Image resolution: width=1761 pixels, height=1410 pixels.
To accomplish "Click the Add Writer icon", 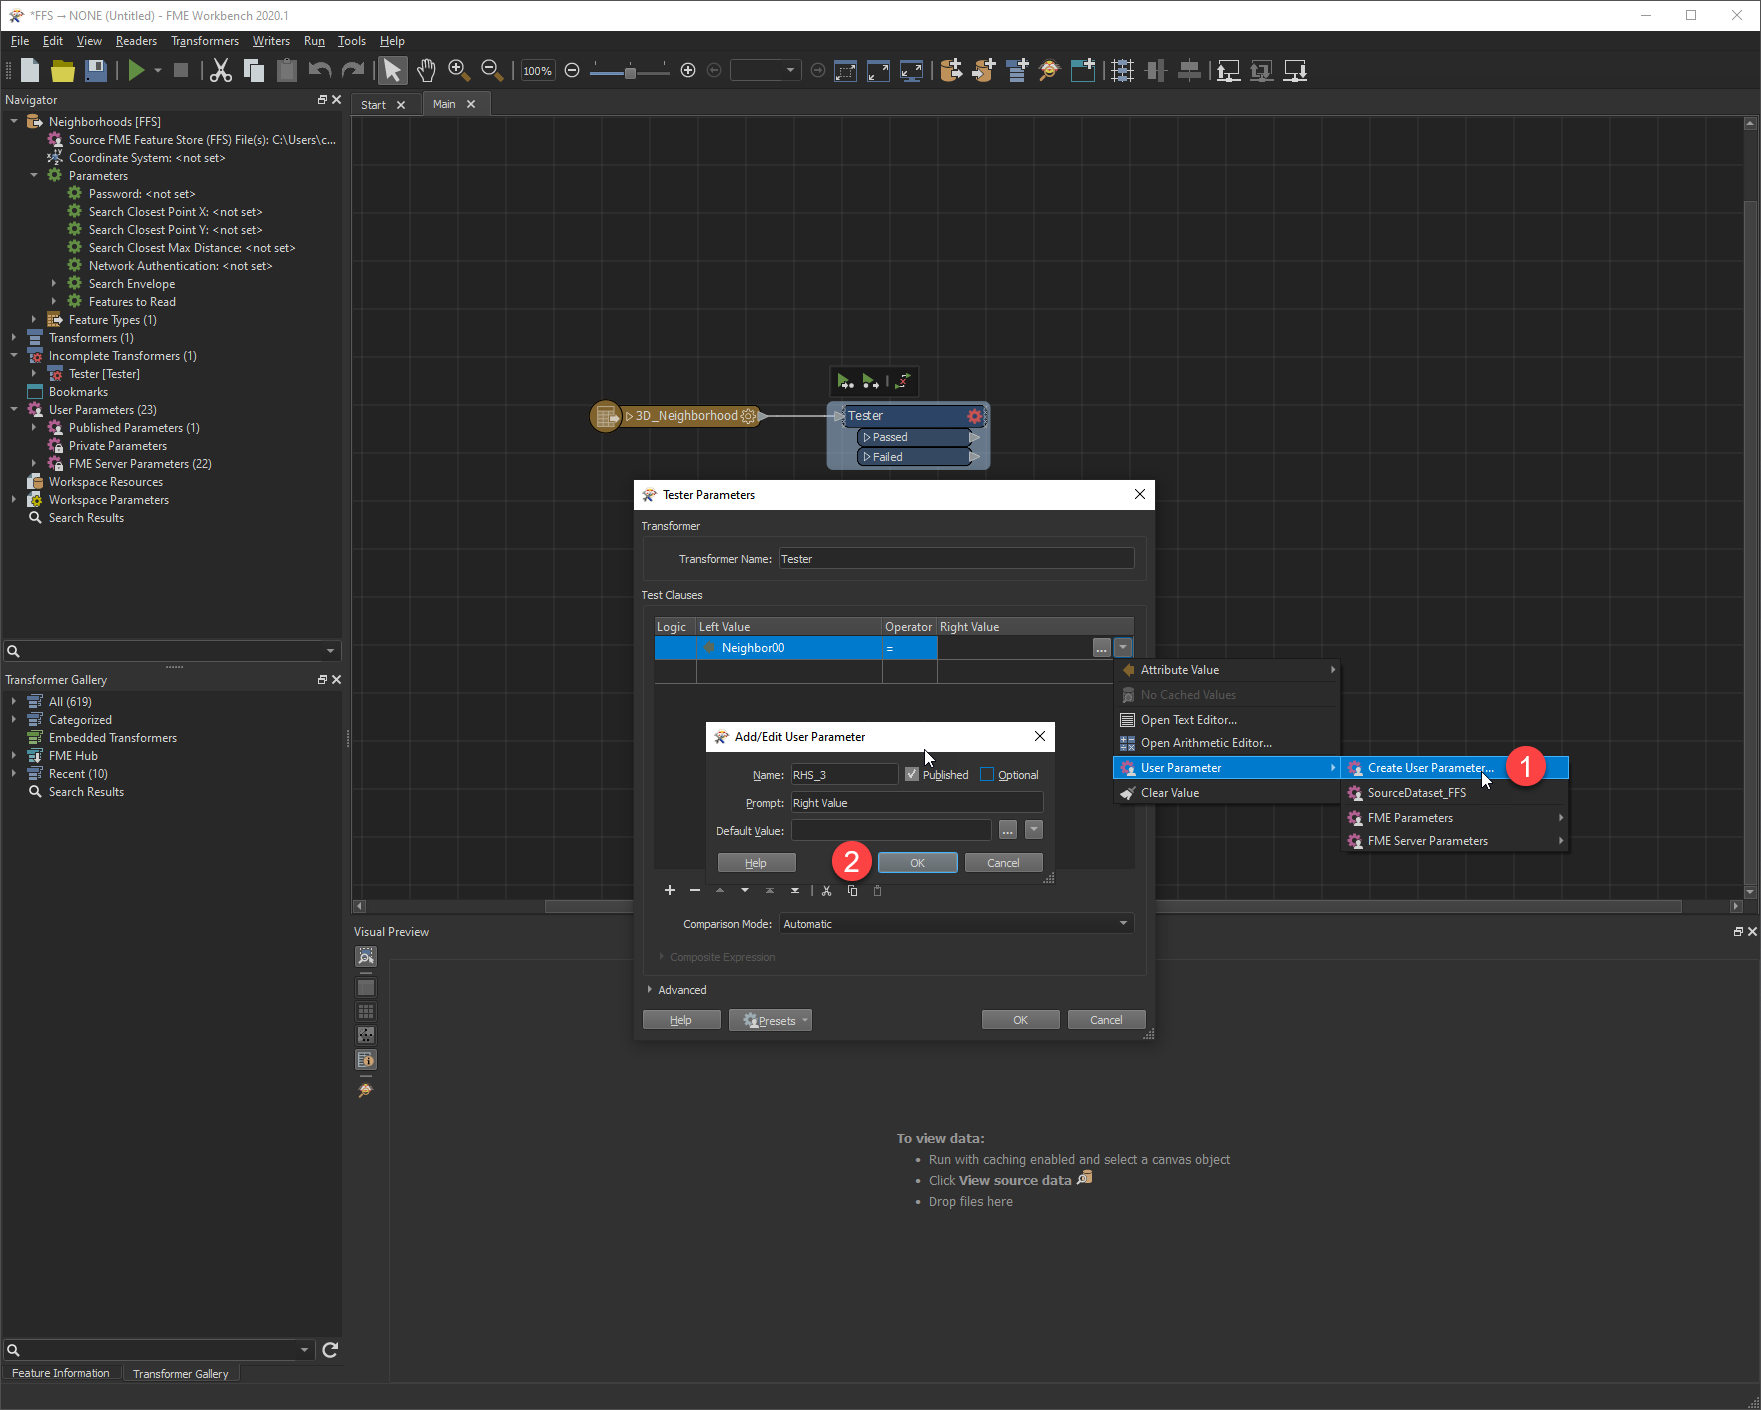I will (x=984, y=70).
